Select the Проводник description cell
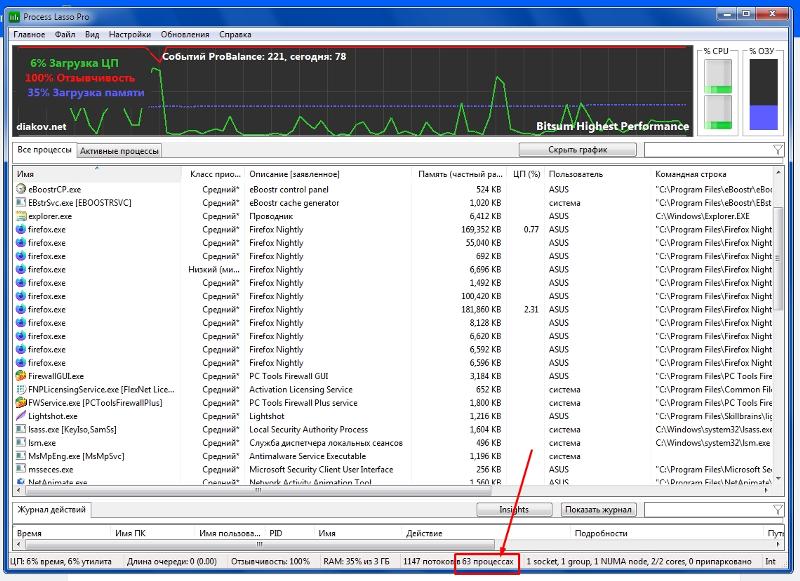800x581 pixels. 271,216
